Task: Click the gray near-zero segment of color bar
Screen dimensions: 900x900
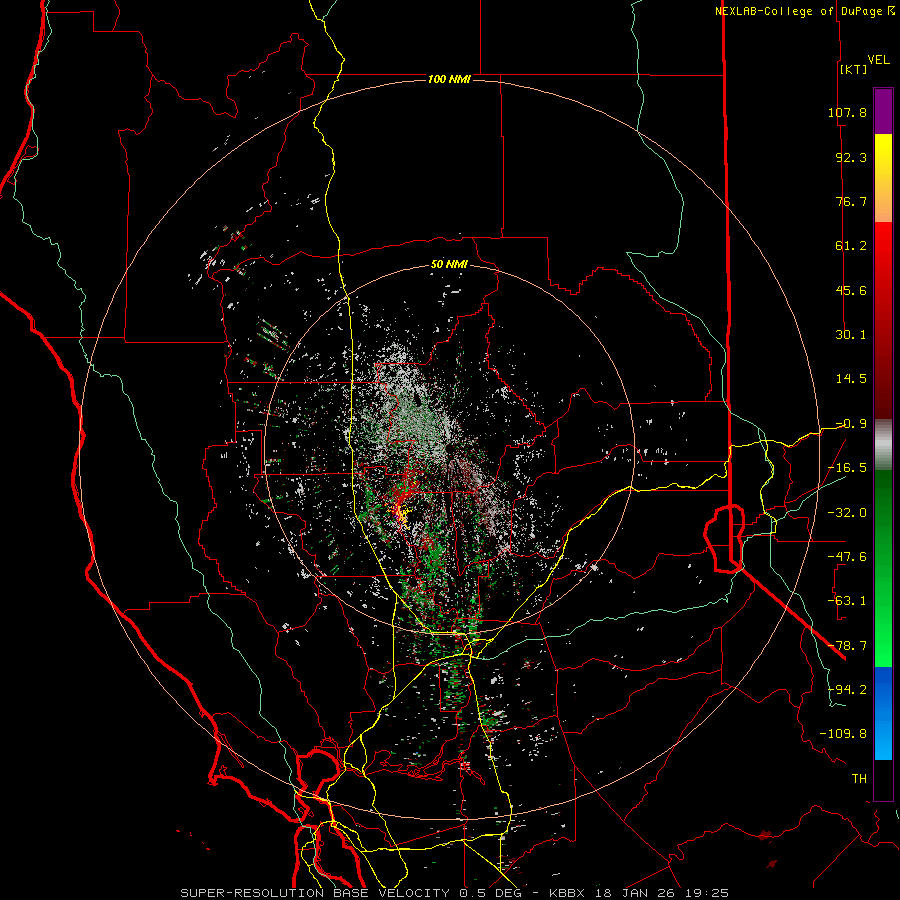Action: point(883,445)
